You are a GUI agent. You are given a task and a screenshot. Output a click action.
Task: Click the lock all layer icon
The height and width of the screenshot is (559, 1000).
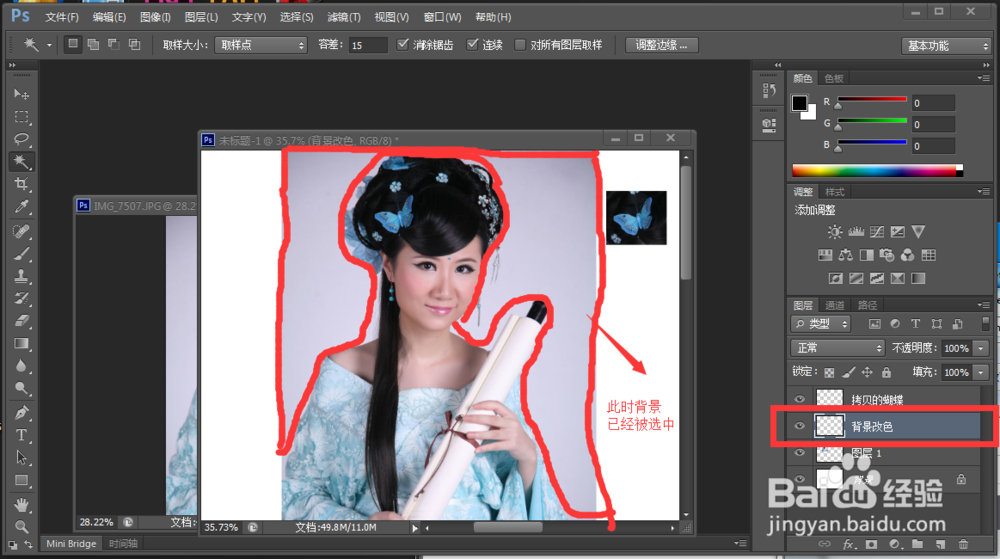886,372
